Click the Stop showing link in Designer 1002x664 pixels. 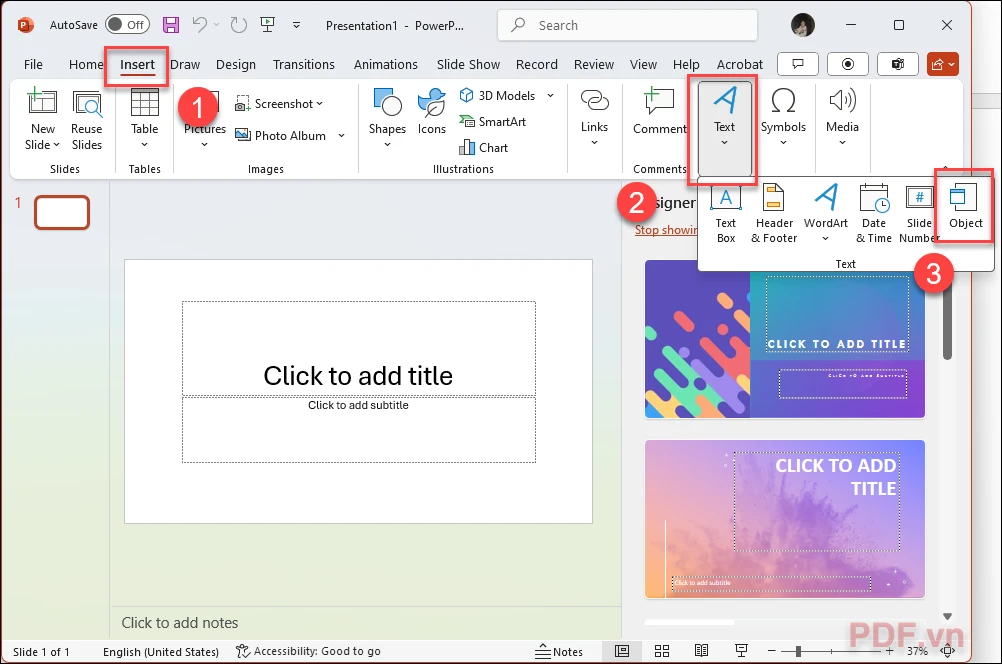(x=665, y=230)
